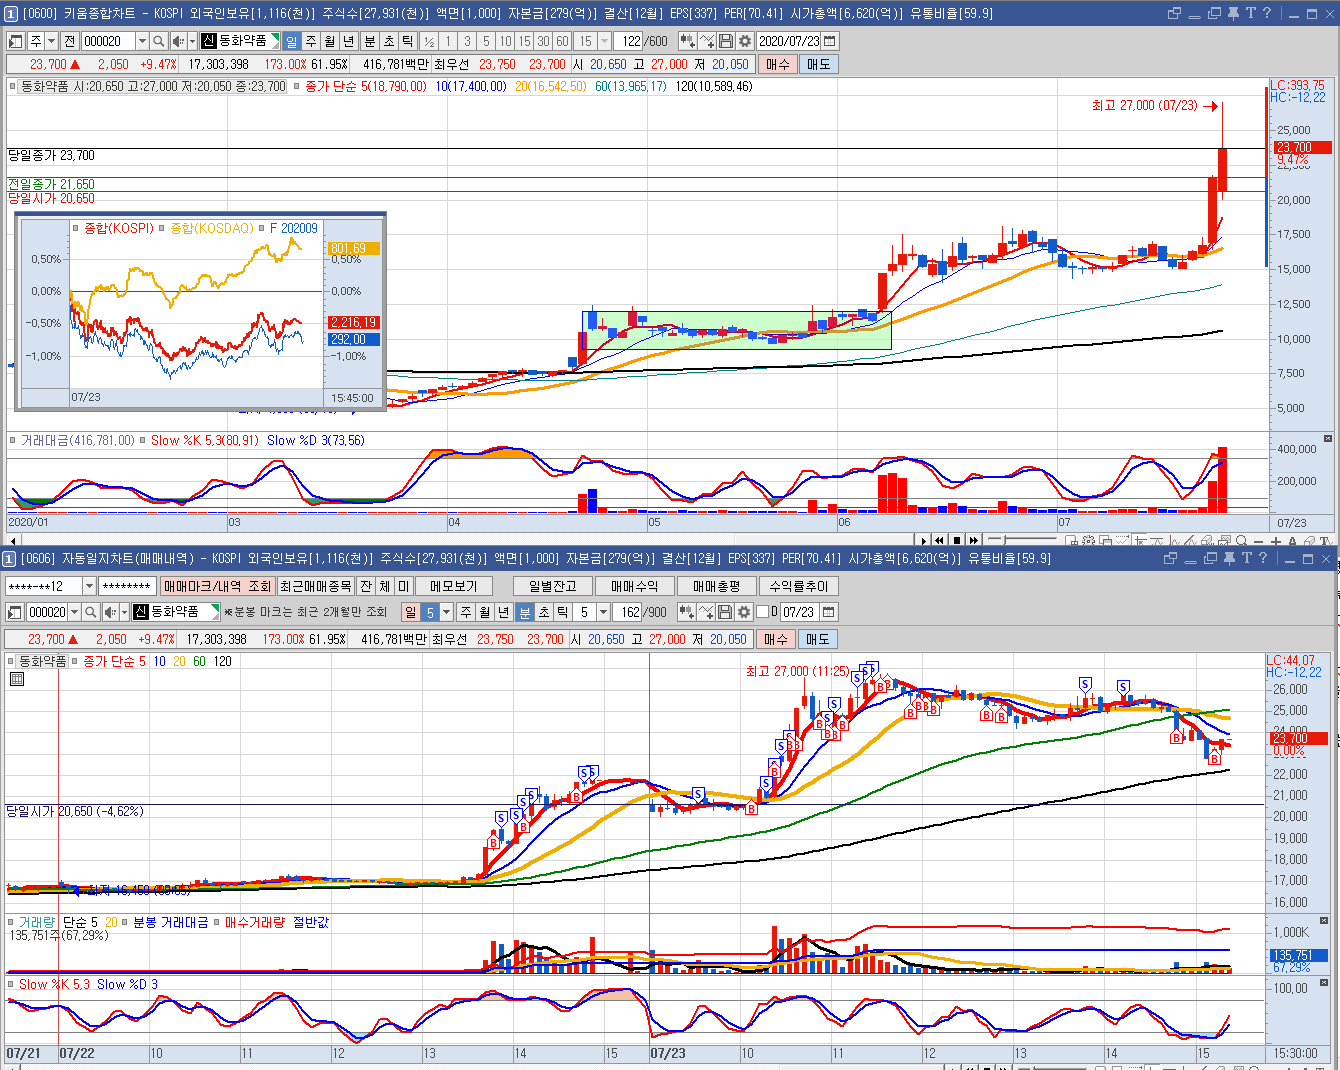Click 매도 sell button in 키움종합차트
The image size is (1340, 1070).
point(818,64)
